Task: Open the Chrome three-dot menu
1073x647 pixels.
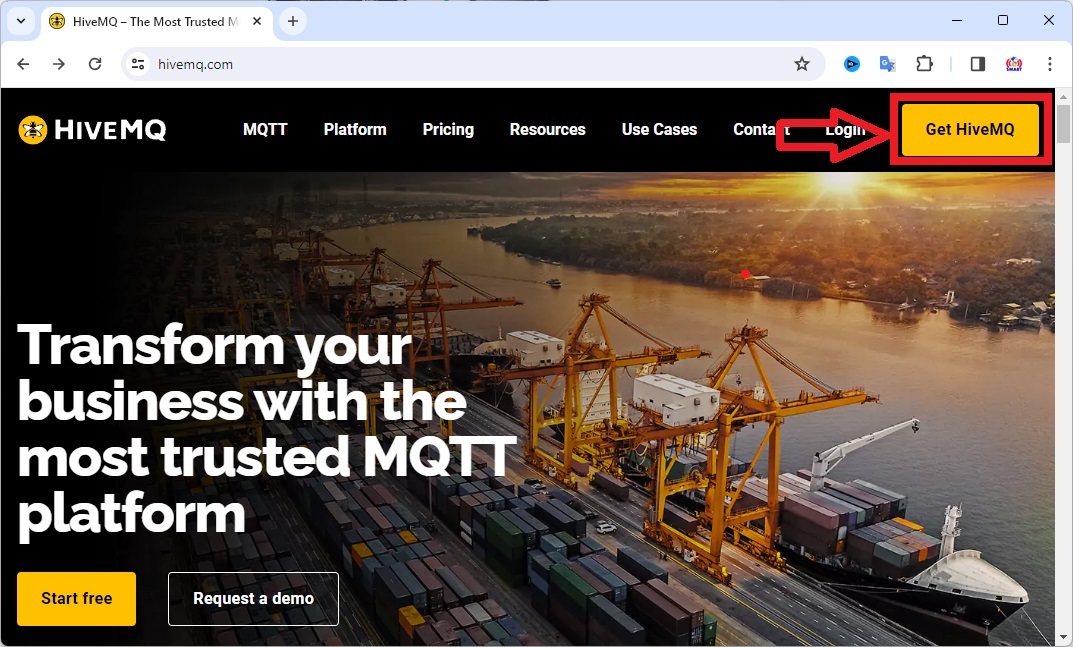Action: pyautogui.click(x=1049, y=64)
